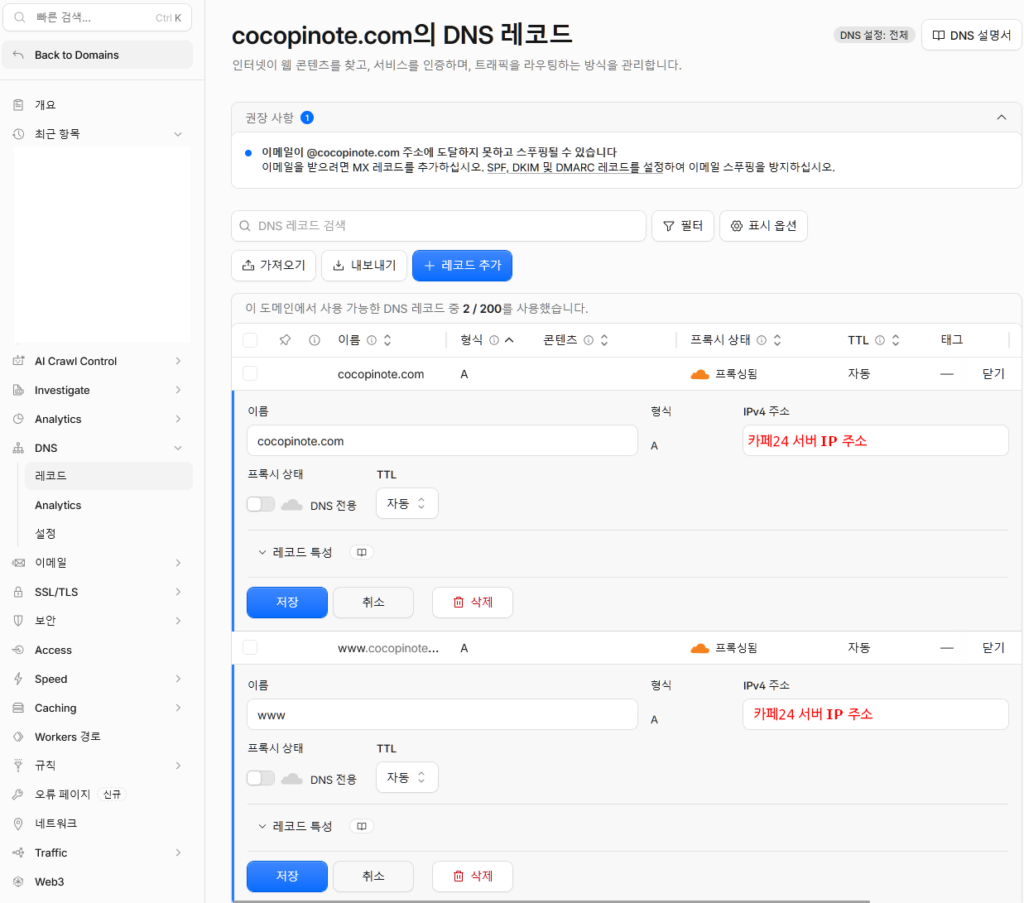Click the clock icon beside 최근 항목
The image size is (1024, 903).
18,134
